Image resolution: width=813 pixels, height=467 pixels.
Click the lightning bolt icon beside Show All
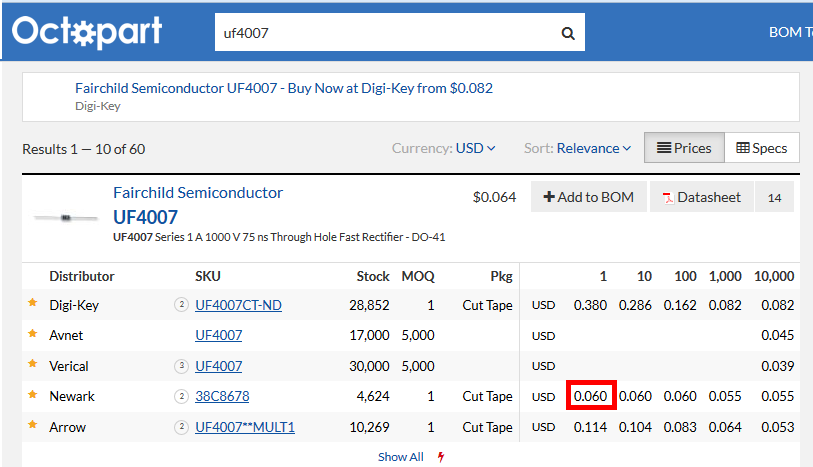tap(441, 457)
